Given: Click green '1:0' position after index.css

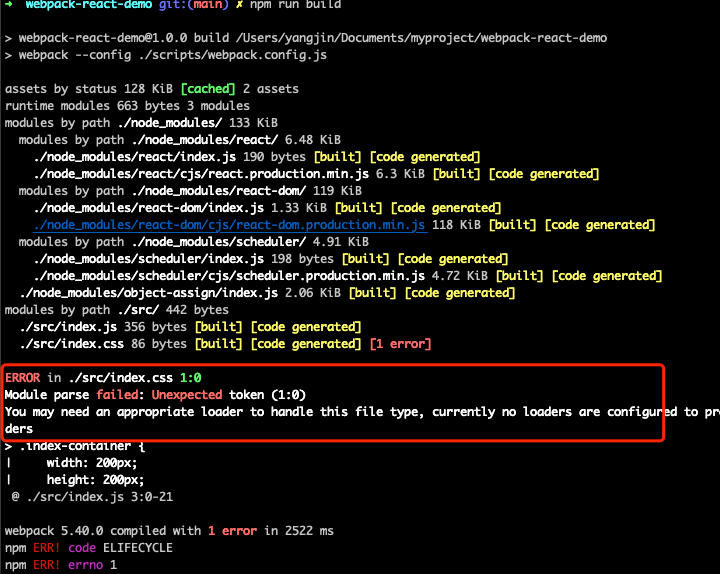Looking at the screenshot, I should 191,378.
